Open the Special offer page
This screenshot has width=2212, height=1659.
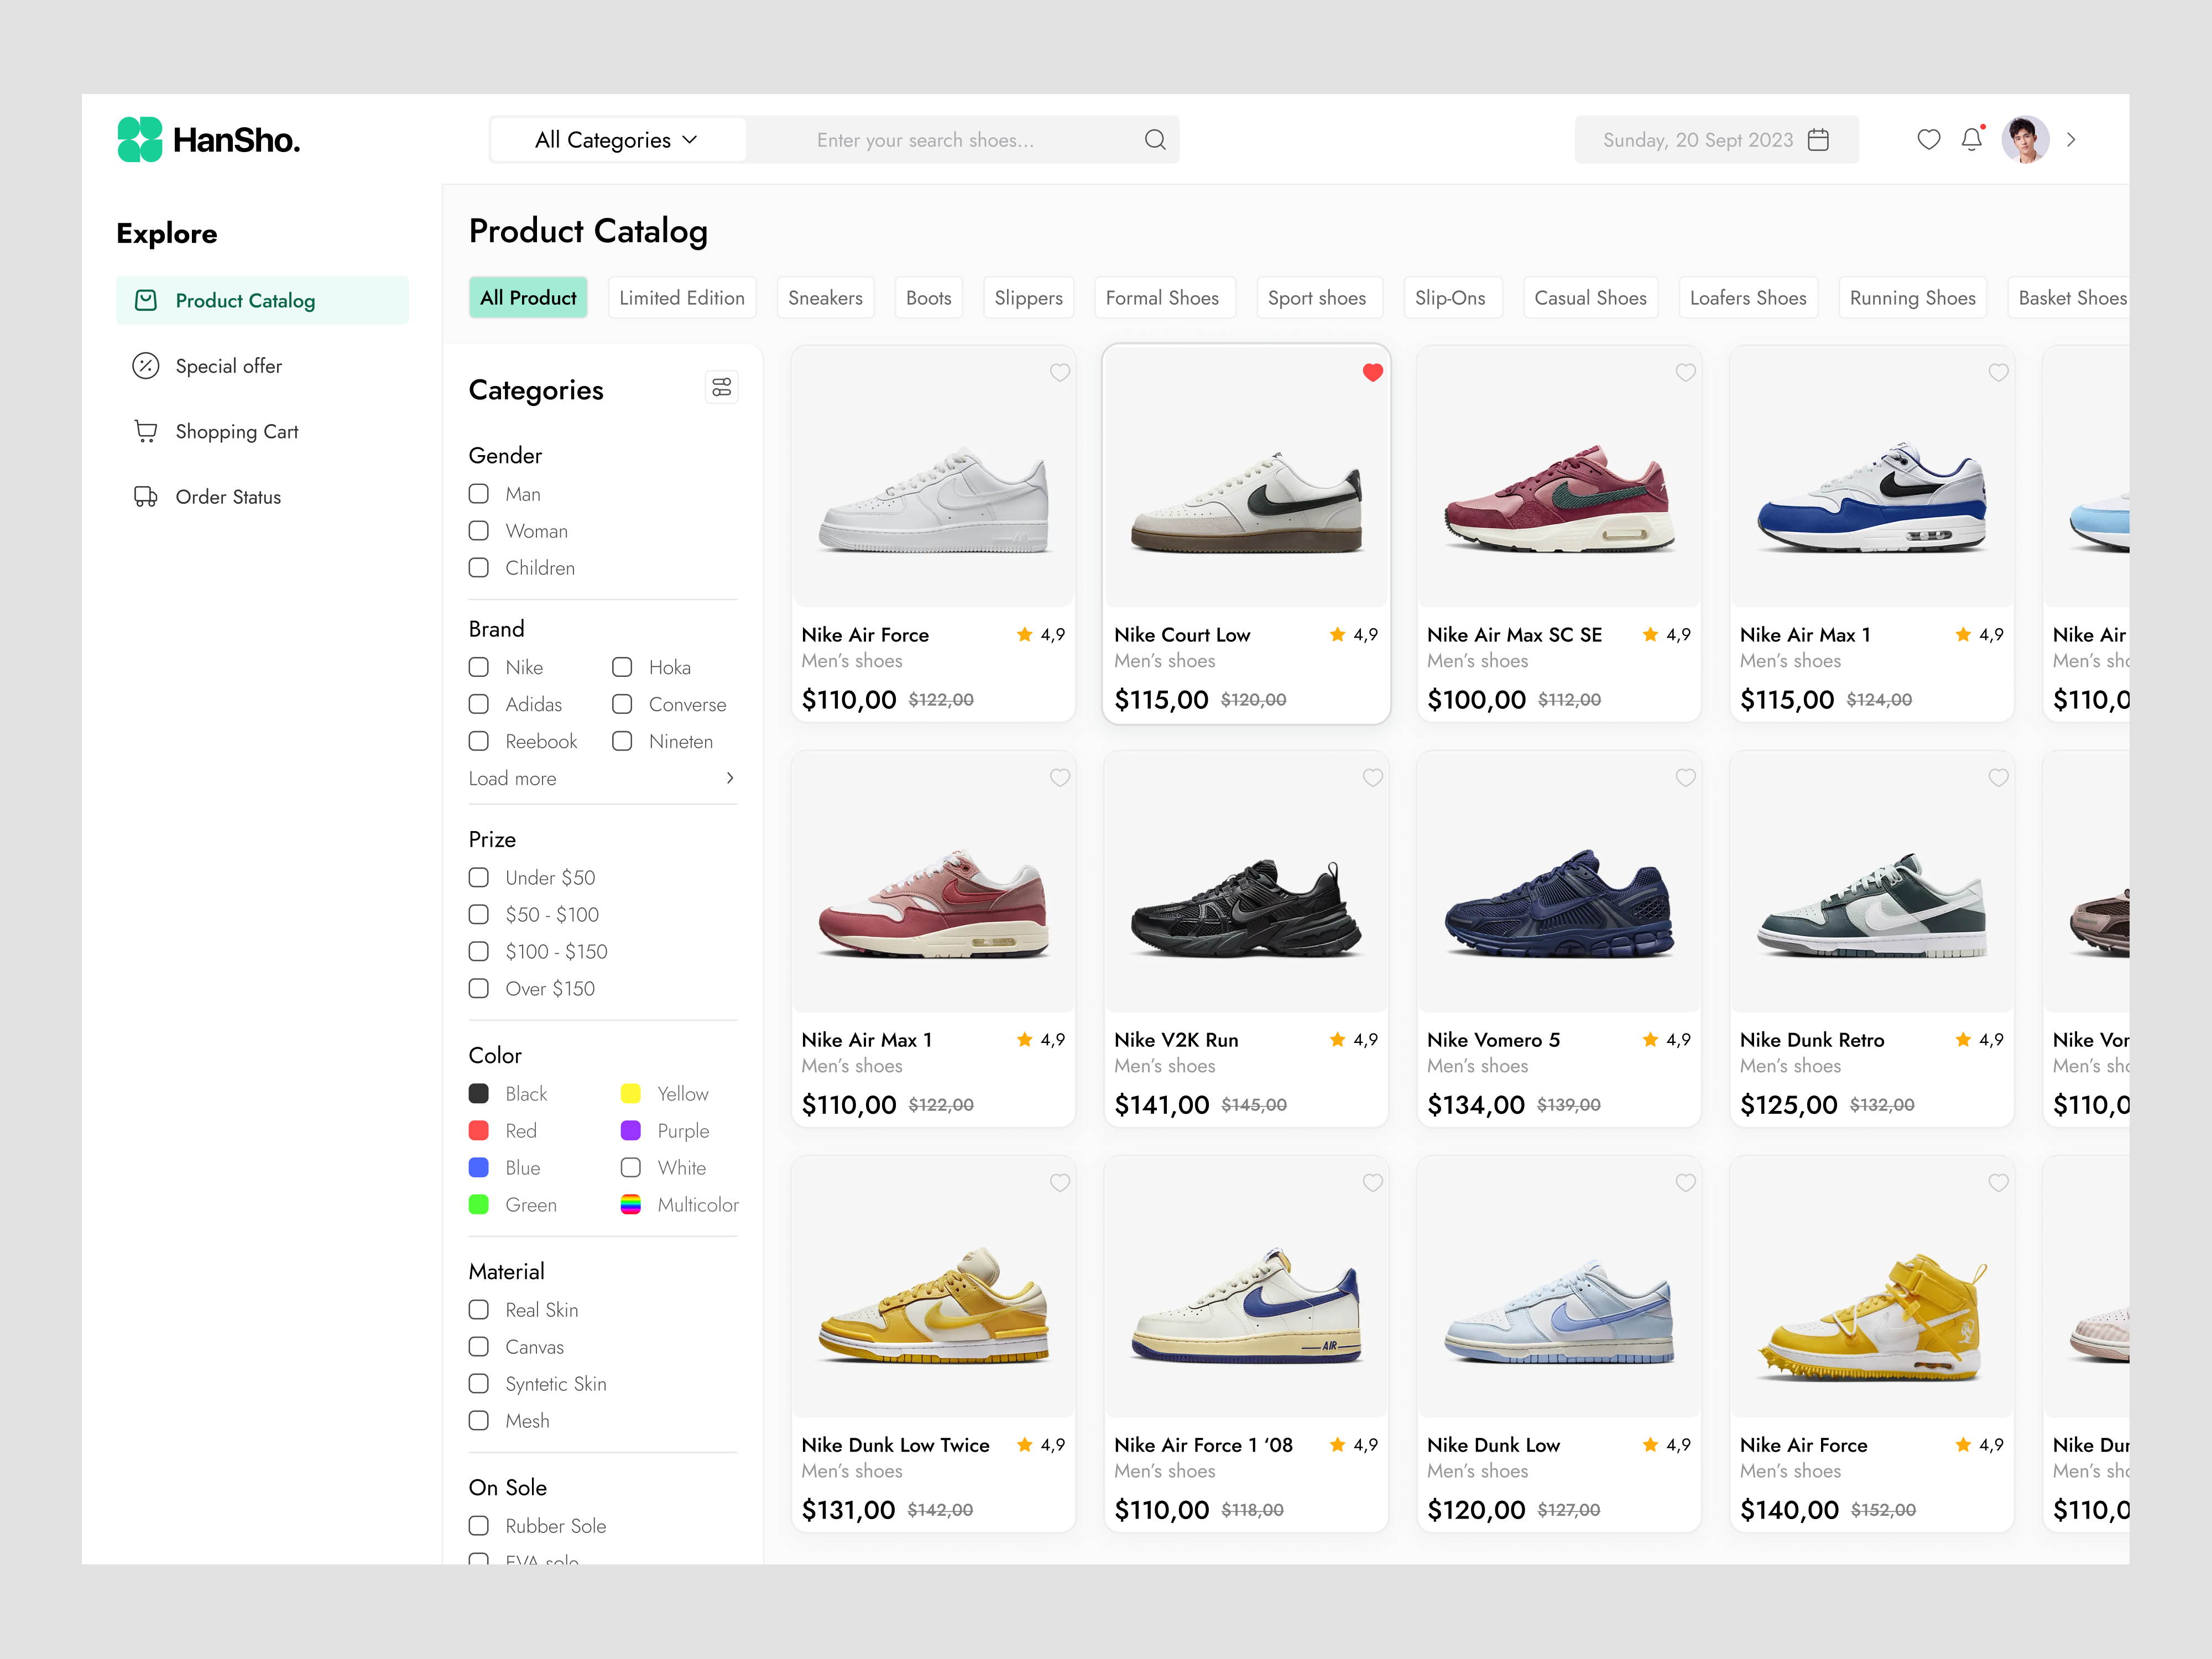(x=228, y=365)
